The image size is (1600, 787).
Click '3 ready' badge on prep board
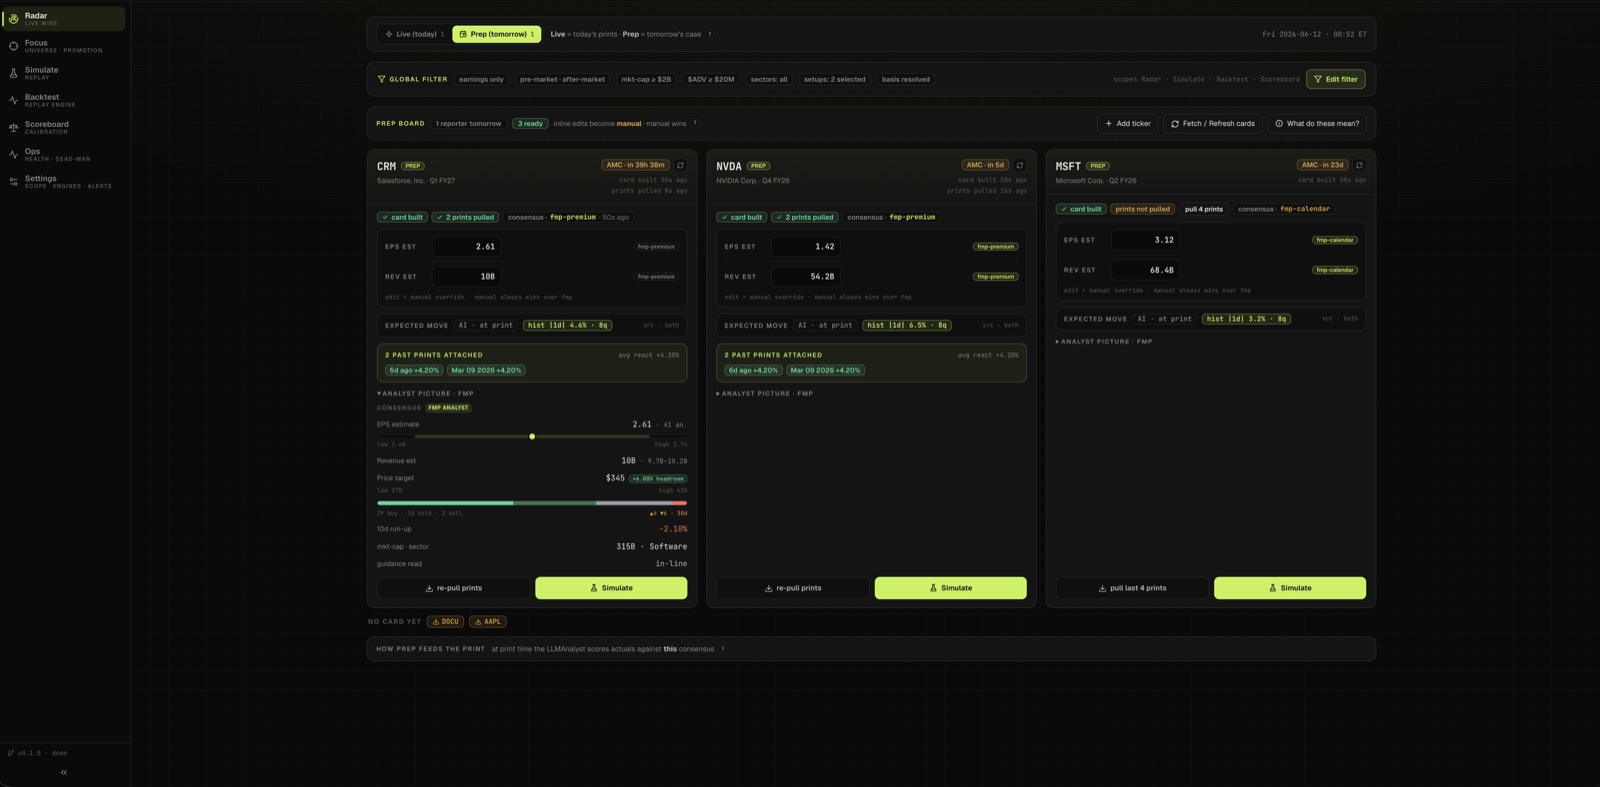(x=530, y=123)
